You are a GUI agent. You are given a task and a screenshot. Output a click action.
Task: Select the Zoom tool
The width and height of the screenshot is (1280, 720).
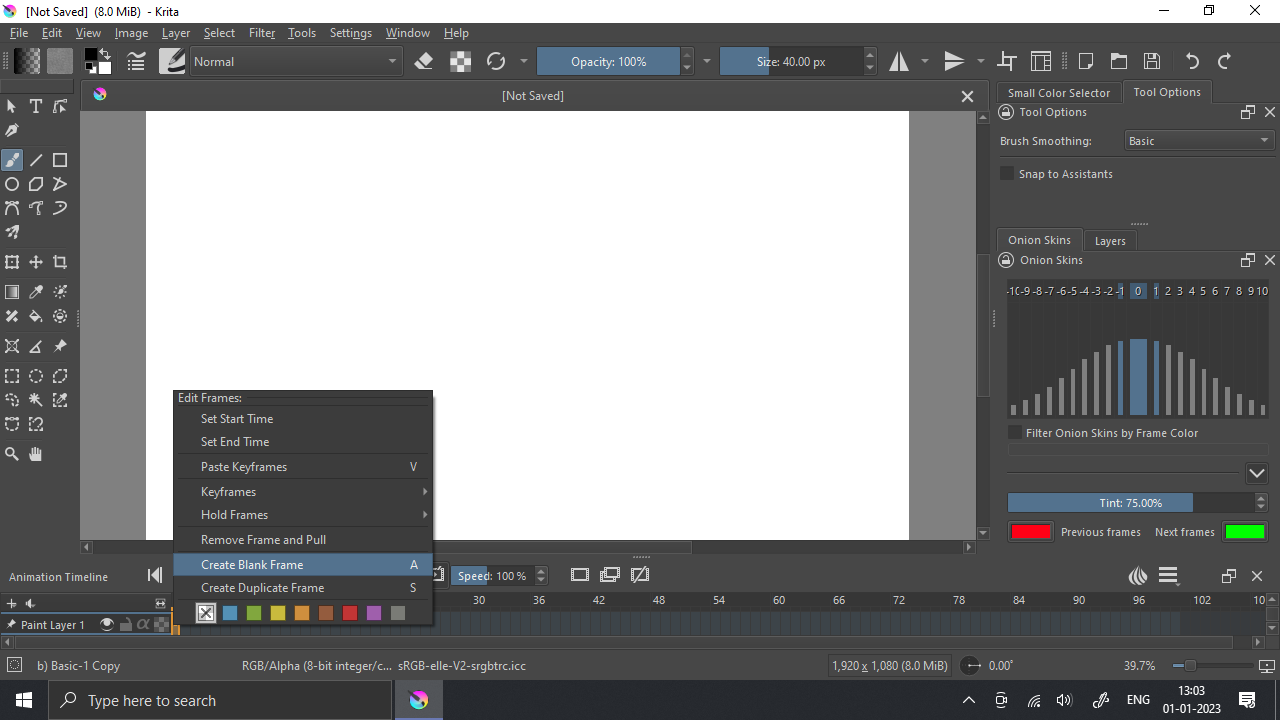12,454
